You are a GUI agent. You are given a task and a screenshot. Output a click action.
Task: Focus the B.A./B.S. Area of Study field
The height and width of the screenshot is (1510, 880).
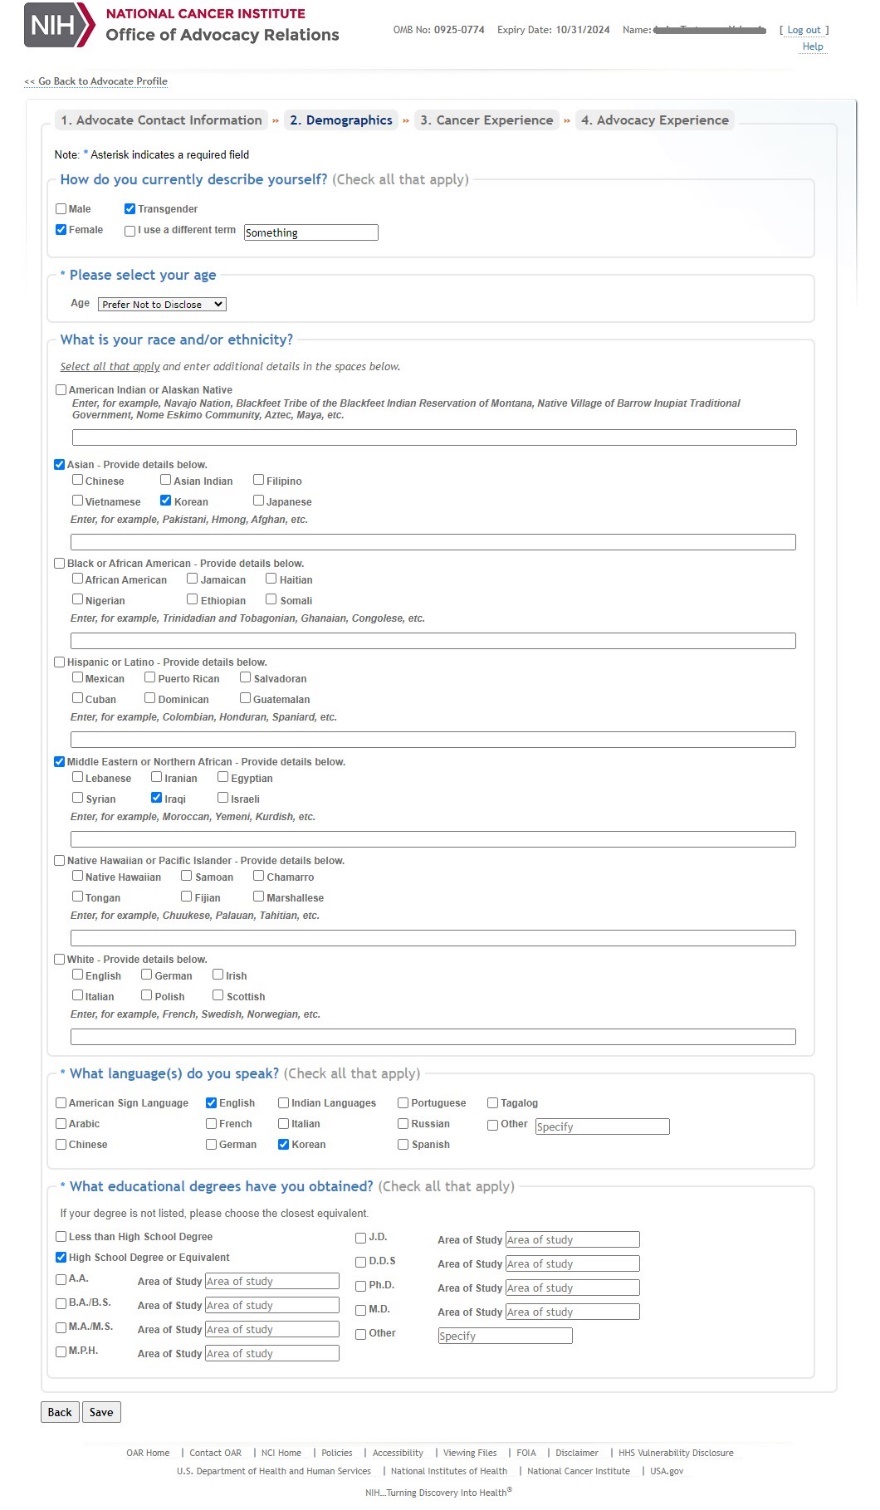tap(272, 1305)
